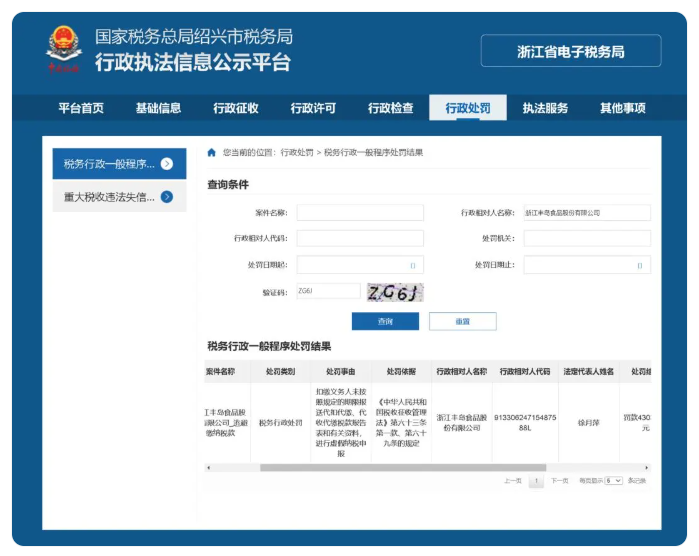Open the 每页显示 rows-per-page dropdown

click(x=613, y=481)
